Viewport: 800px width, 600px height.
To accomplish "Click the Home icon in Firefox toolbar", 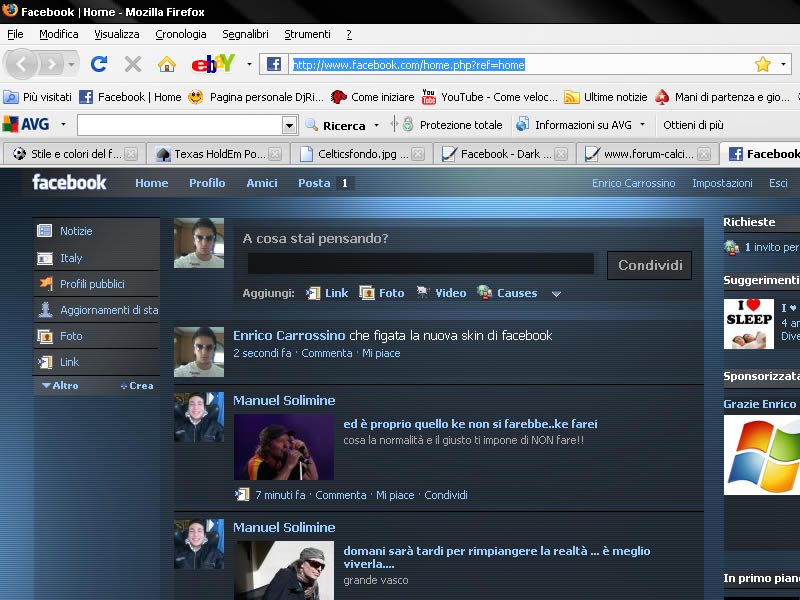I will point(166,64).
